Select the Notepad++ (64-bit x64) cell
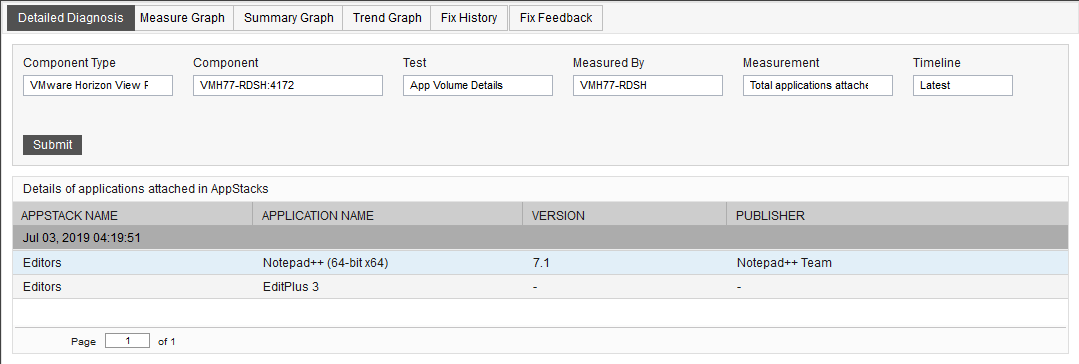 coord(325,263)
